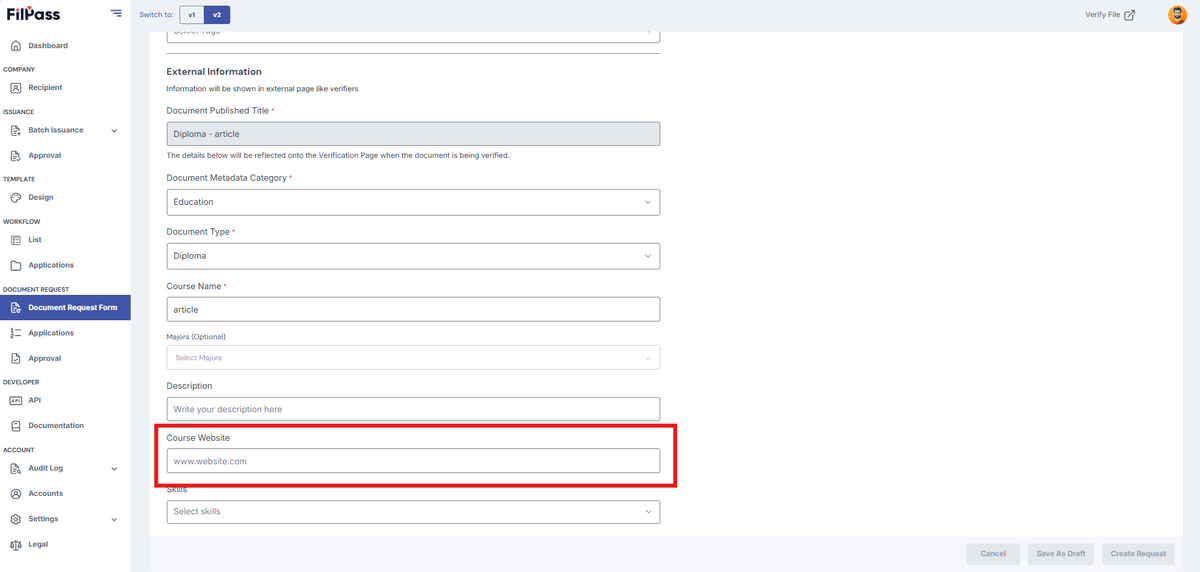Click the ACCOUNT section label in sidebar

[x=18, y=450]
